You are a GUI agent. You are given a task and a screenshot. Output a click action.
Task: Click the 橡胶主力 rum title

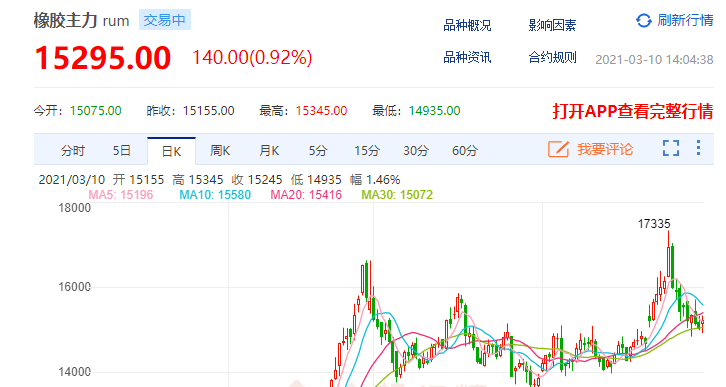pyautogui.click(x=81, y=21)
